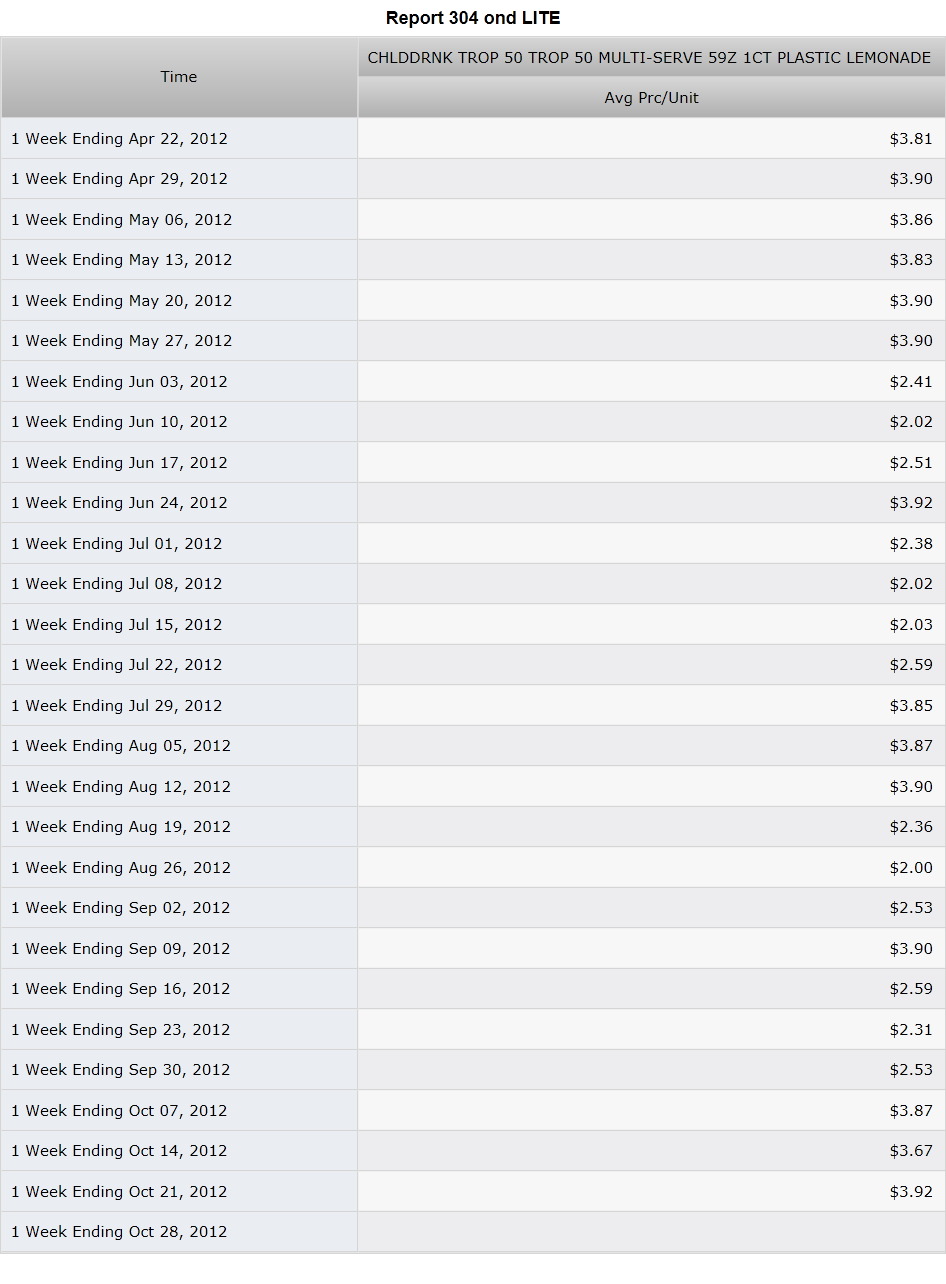Click the Avg Prc/Unit column header

point(651,98)
